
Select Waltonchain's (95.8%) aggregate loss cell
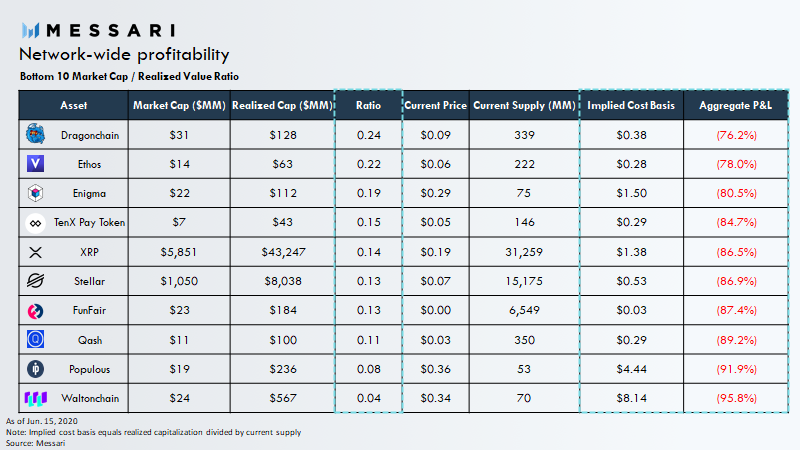[736, 398]
